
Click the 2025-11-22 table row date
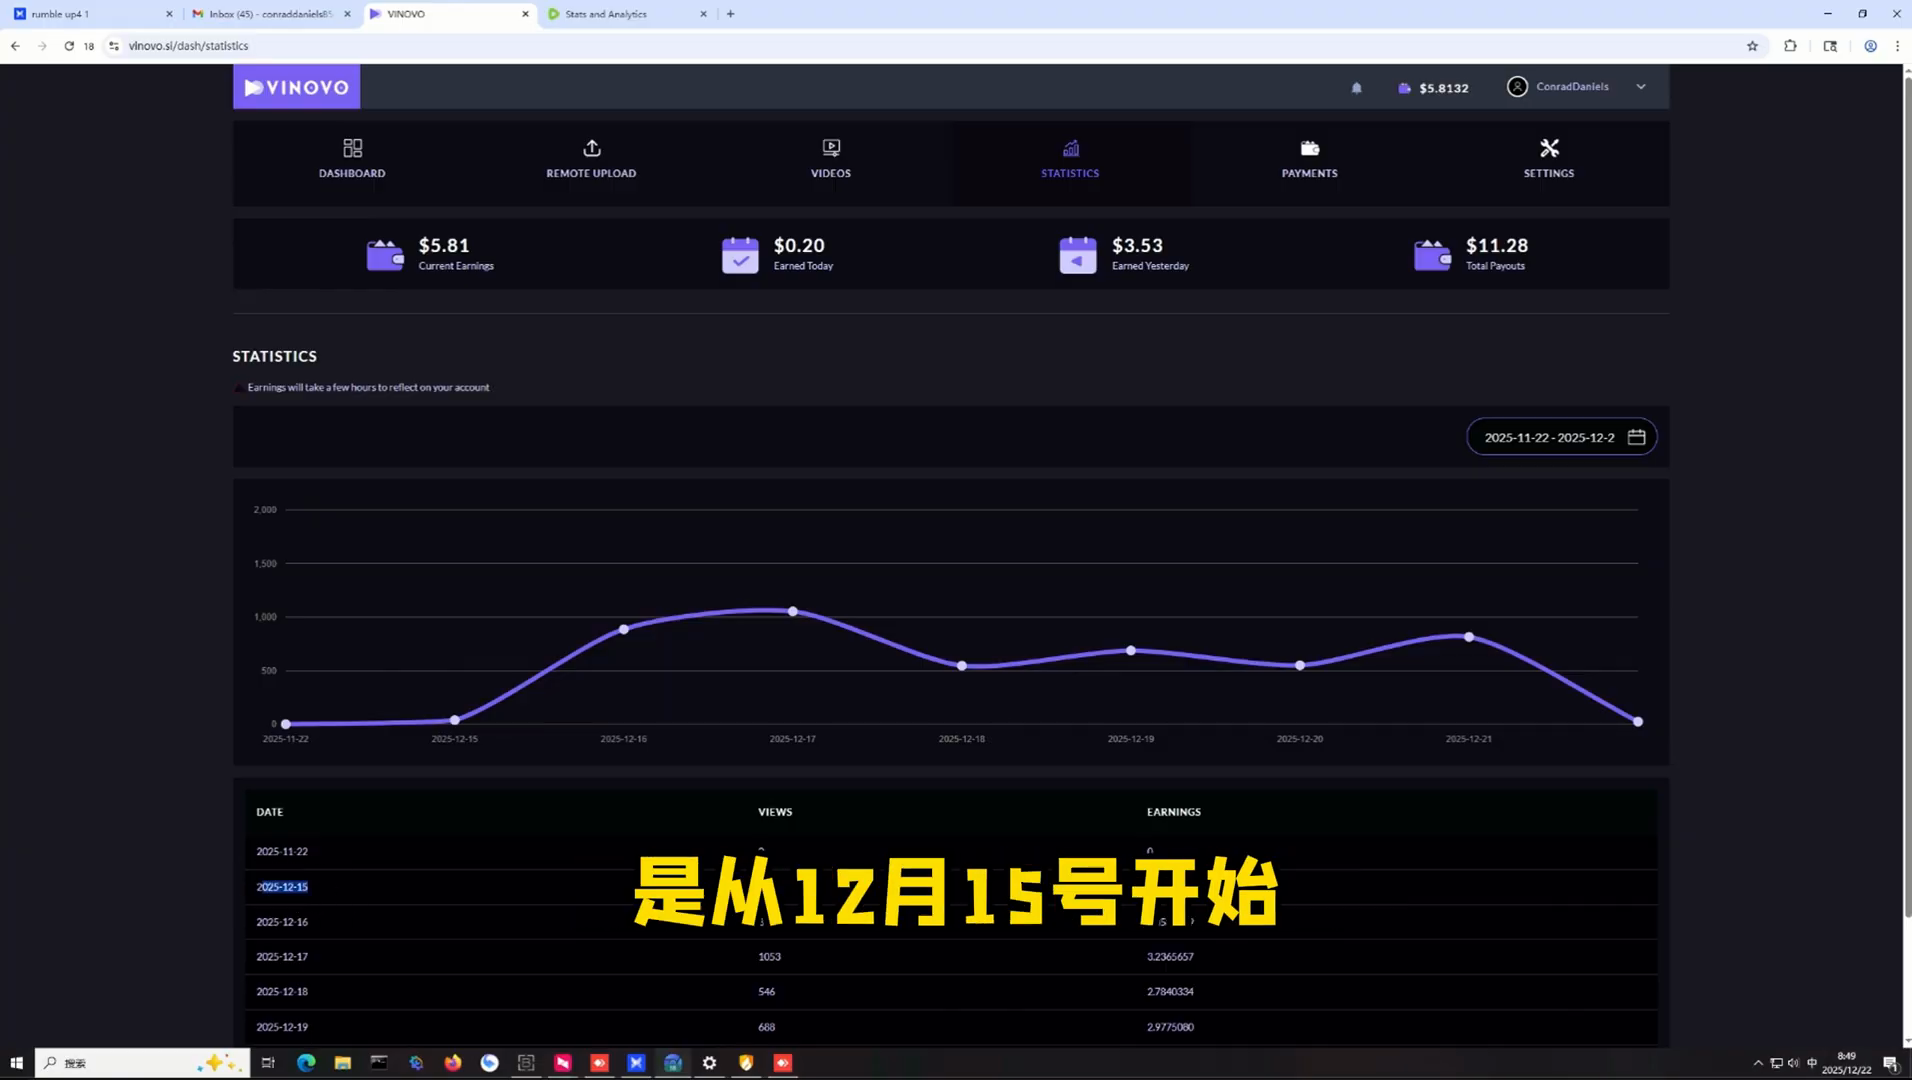[x=282, y=852]
